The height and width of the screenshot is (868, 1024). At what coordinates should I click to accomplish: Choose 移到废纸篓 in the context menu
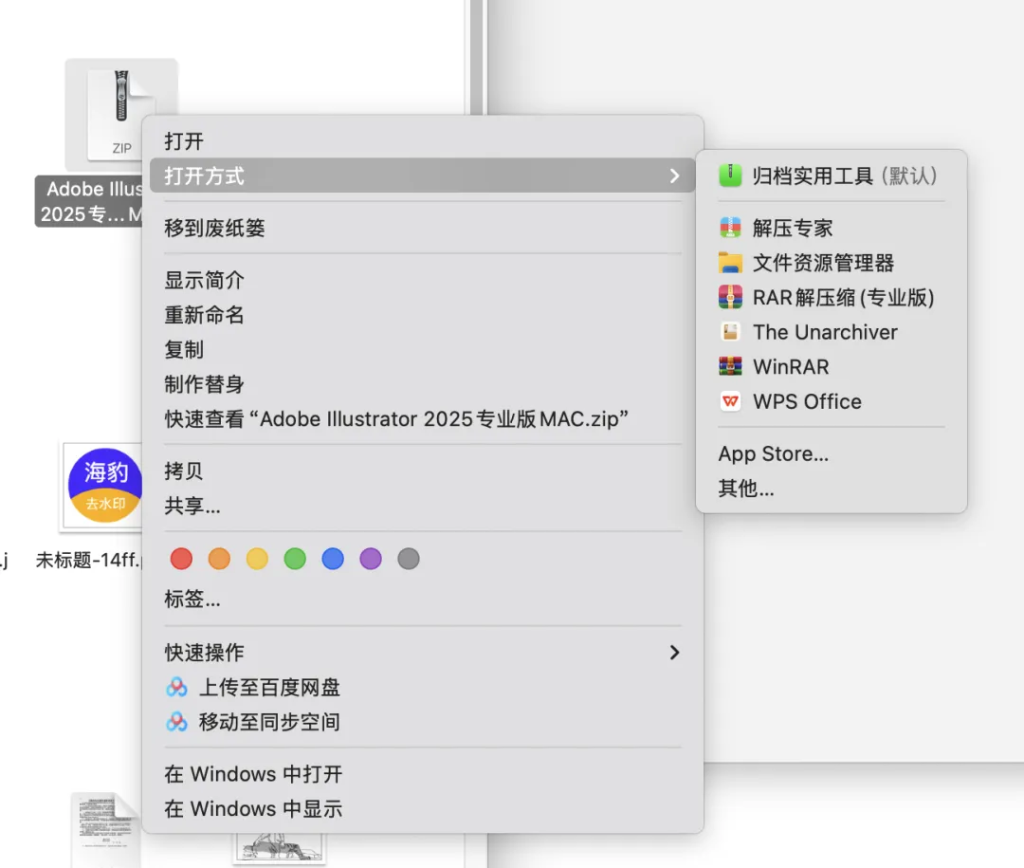click(422, 228)
